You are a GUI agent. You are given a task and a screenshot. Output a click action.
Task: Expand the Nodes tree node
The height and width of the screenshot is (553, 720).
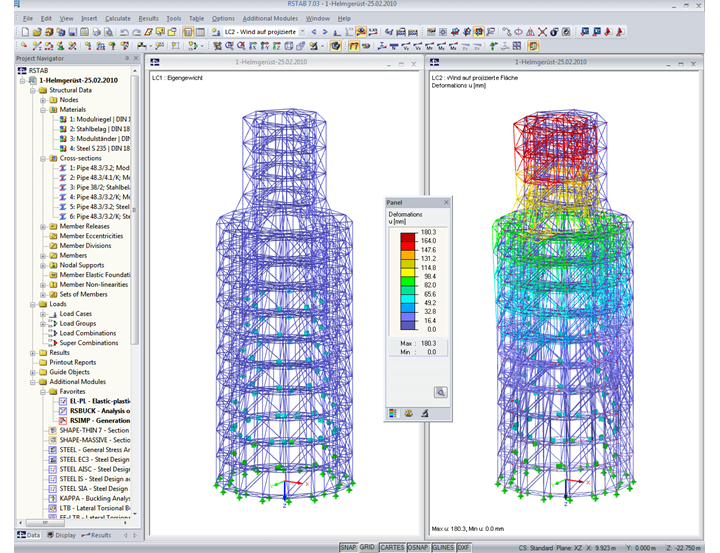[x=43, y=100]
